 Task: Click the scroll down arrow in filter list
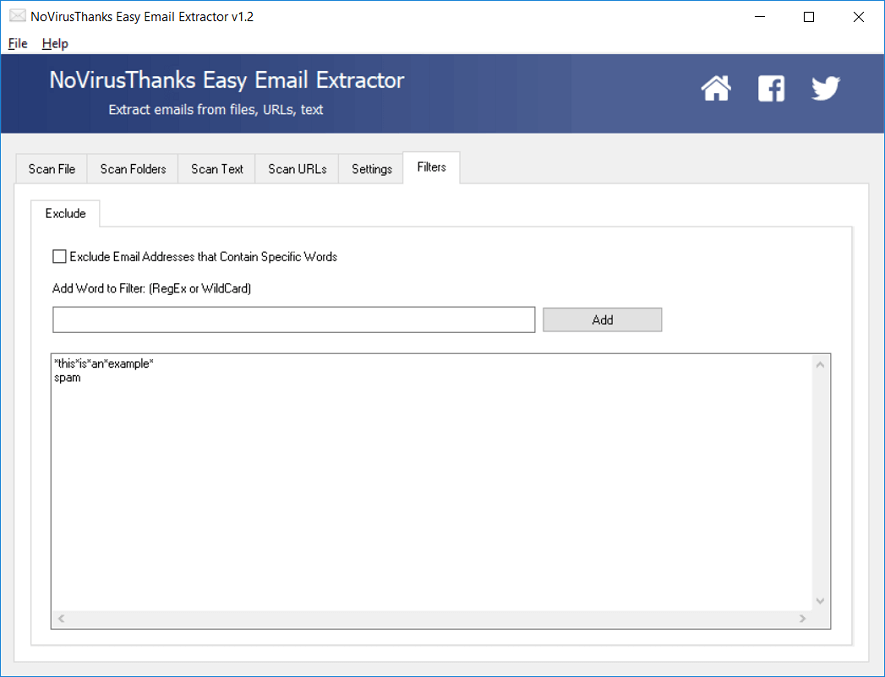pyautogui.click(x=820, y=601)
